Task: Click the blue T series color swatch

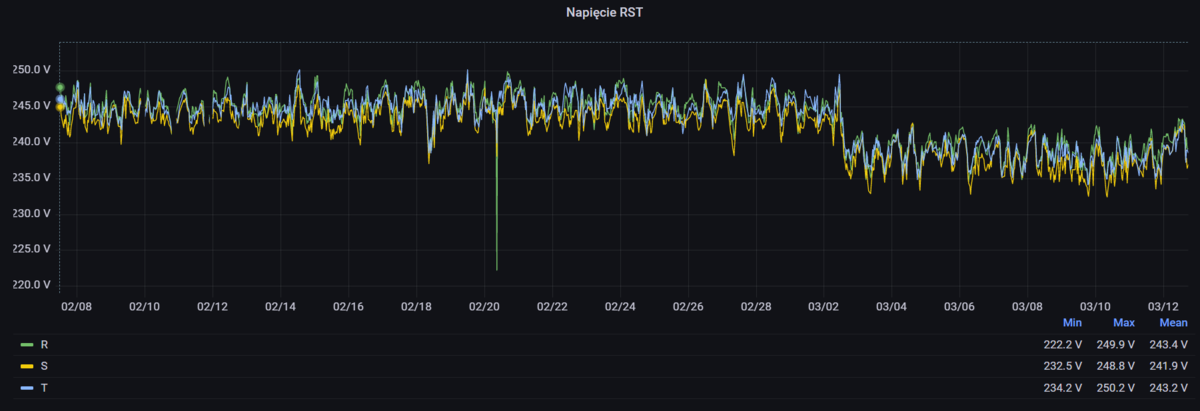Action: coord(27,387)
